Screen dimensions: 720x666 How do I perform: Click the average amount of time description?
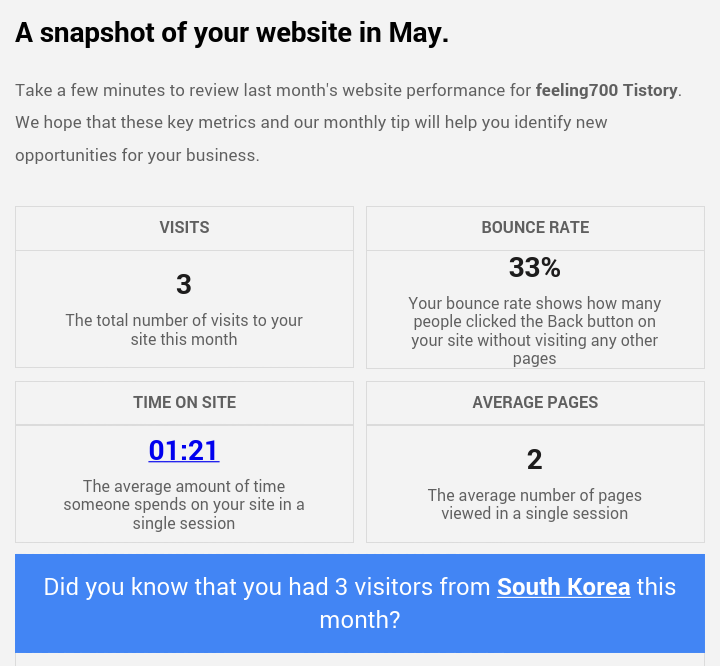(x=184, y=504)
